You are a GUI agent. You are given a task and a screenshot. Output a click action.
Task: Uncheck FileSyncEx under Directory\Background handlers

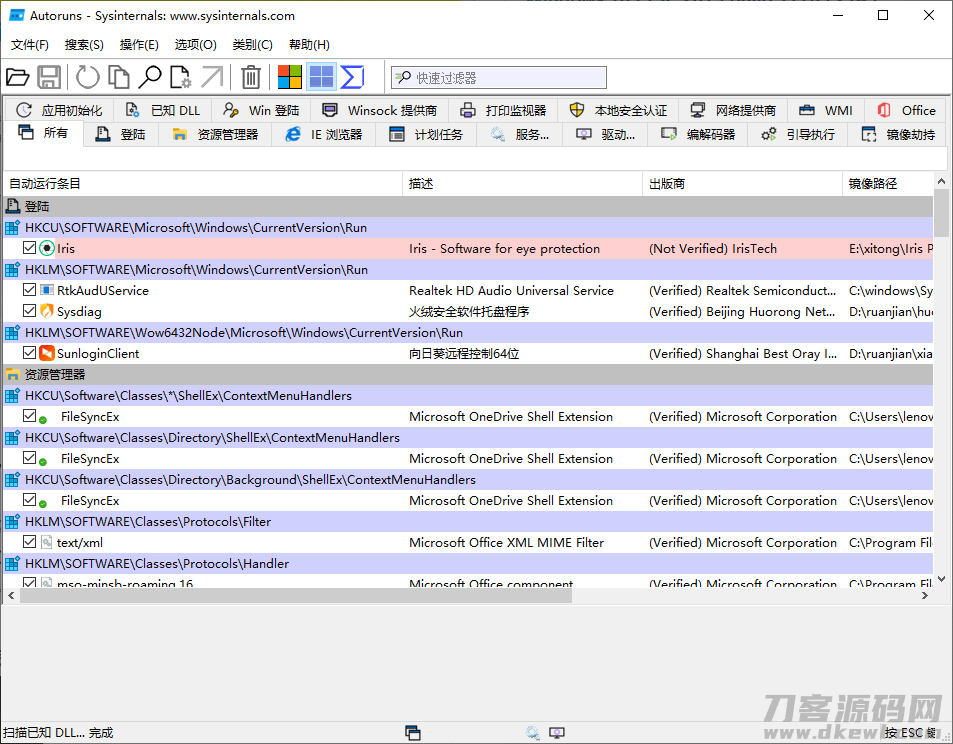click(x=29, y=500)
